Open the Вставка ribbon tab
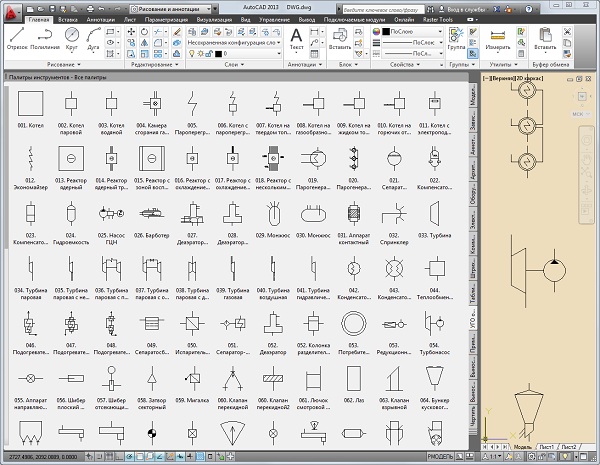Viewport: 600px width, 465px height. coord(70,19)
